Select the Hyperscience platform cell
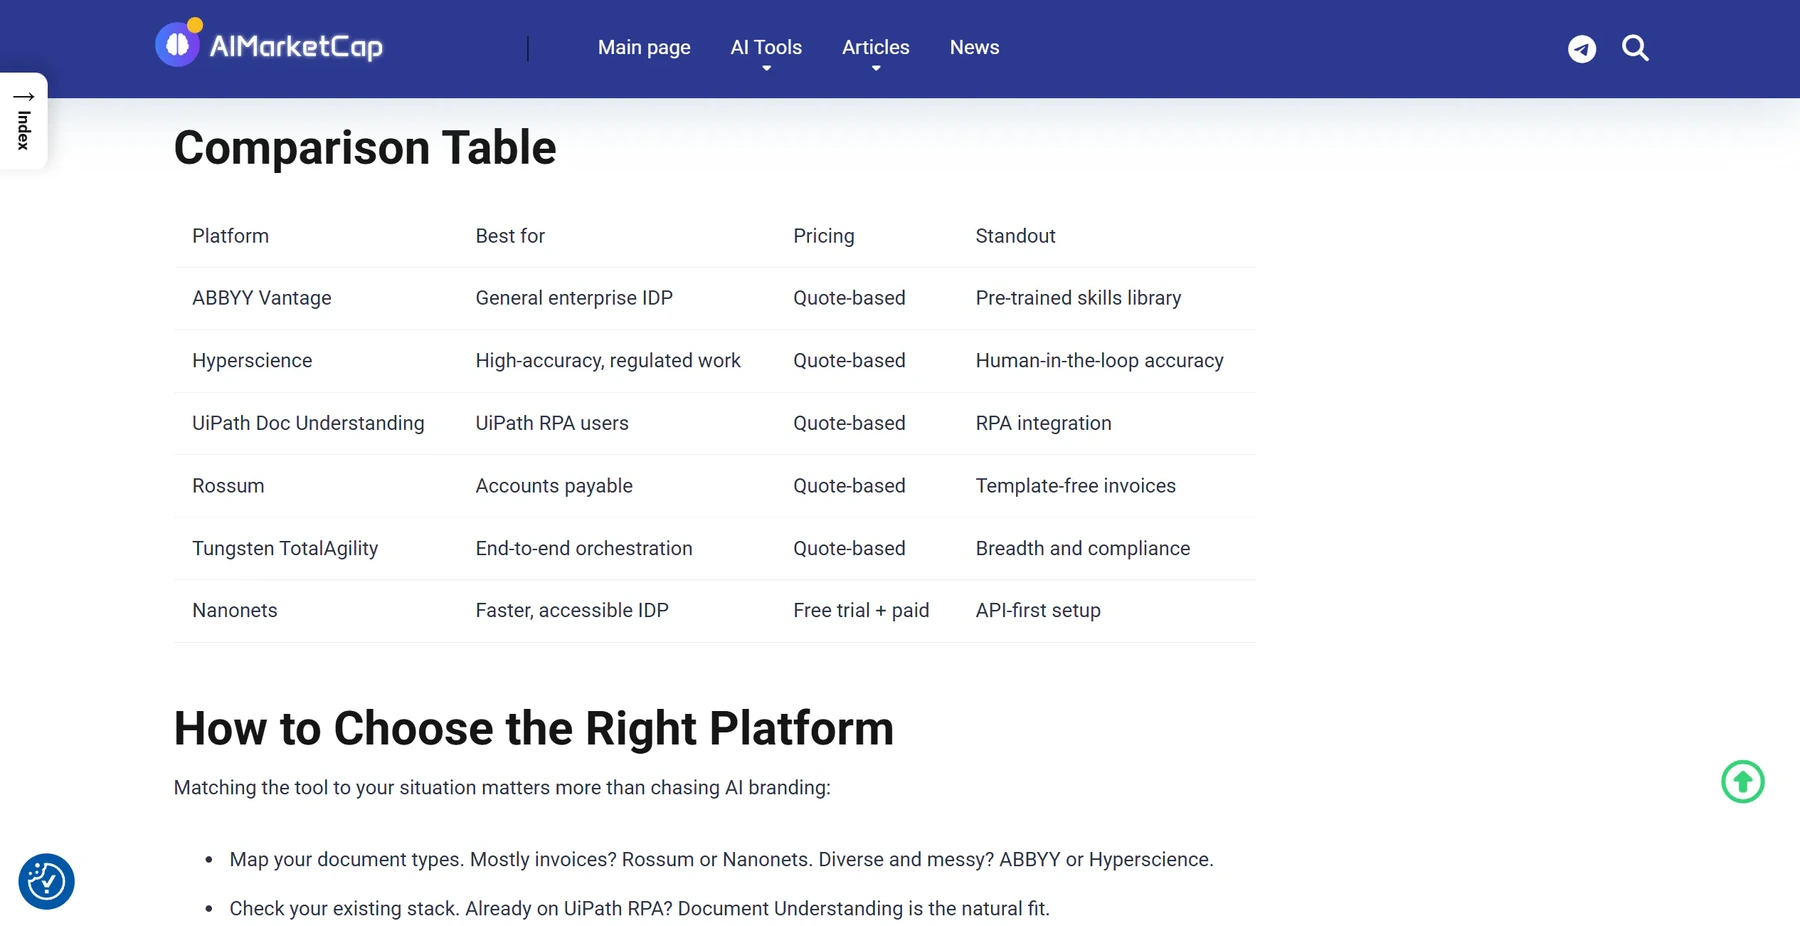Screen dimensions: 1800x926 point(252,361)
